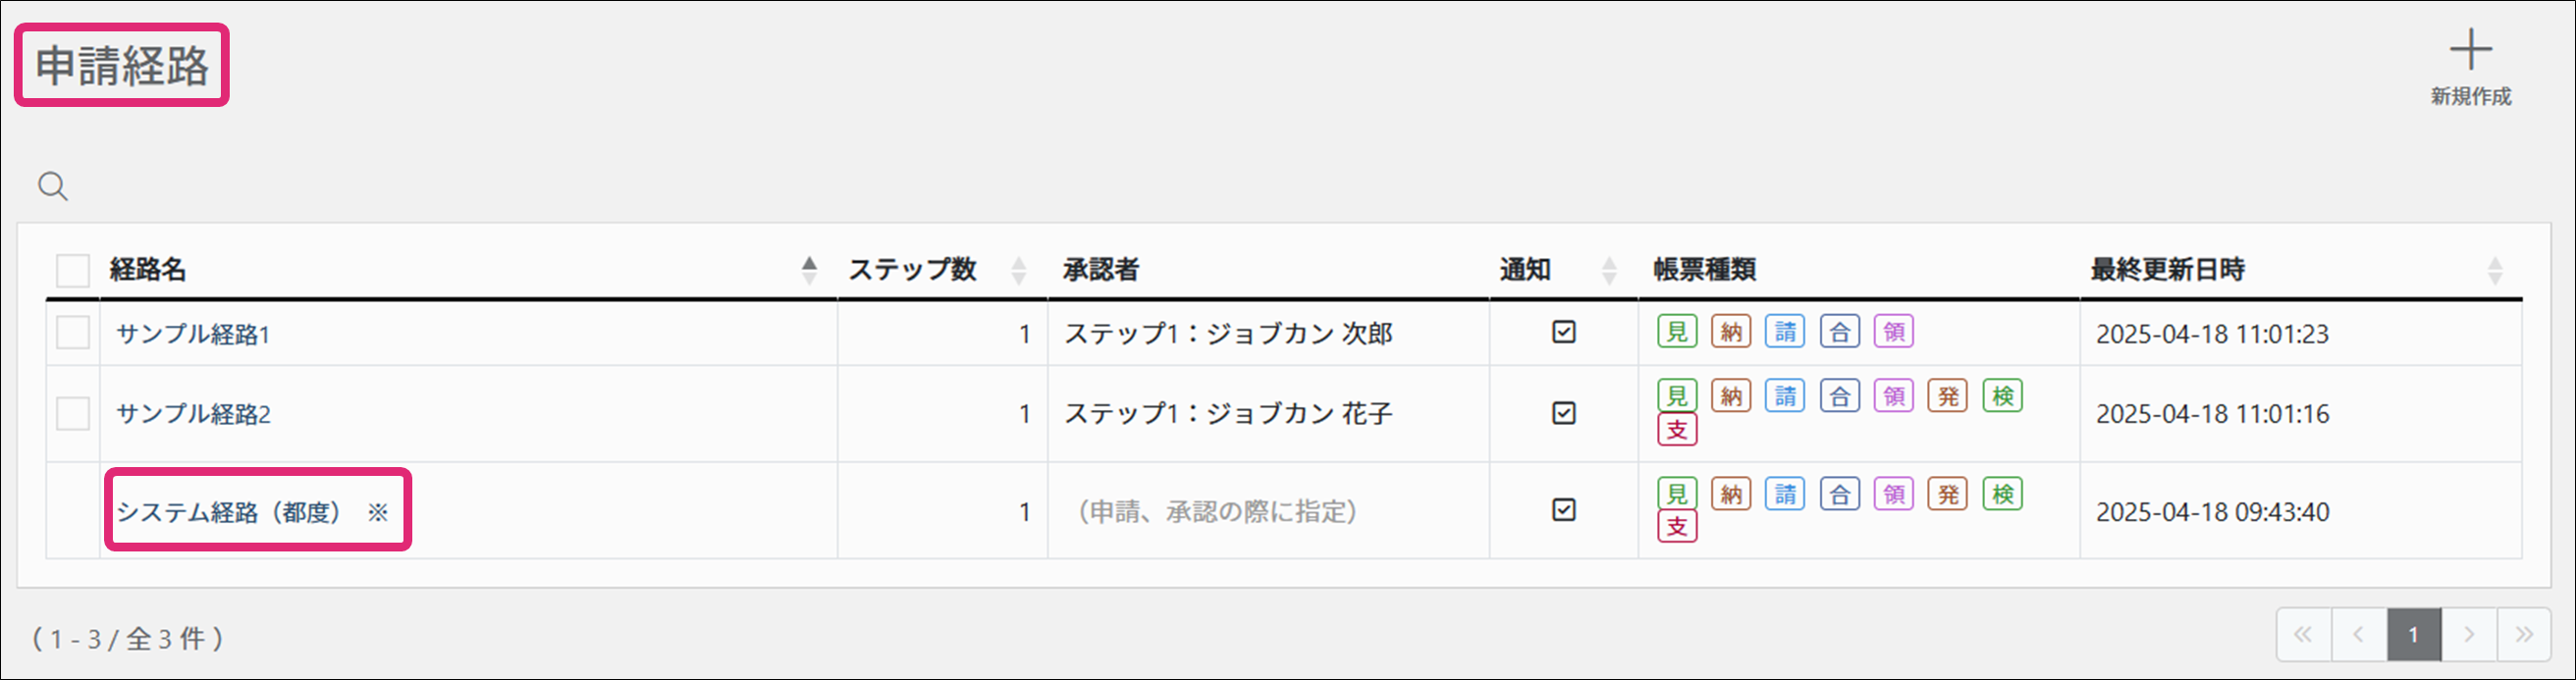
Task: Check the checkbox for サンプル経路2
Action: coord(73,413)
